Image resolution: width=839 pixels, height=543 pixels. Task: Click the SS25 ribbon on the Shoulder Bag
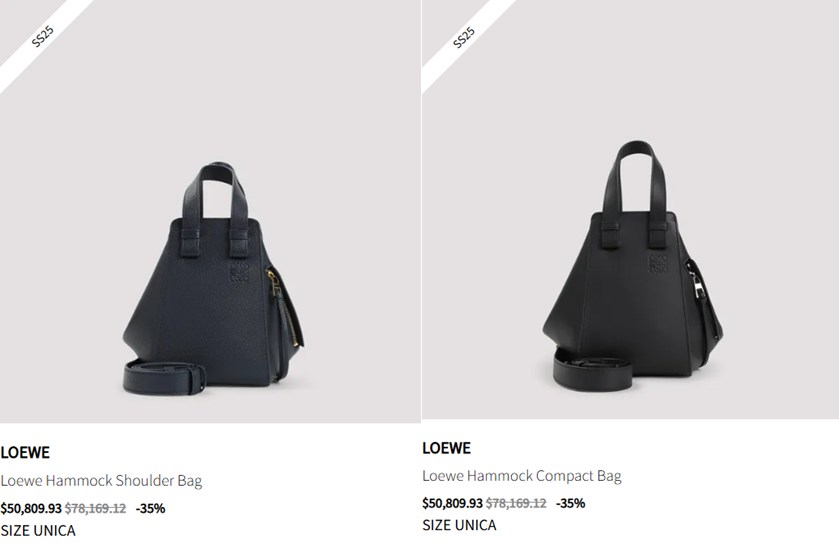click(x=43, y=36)
